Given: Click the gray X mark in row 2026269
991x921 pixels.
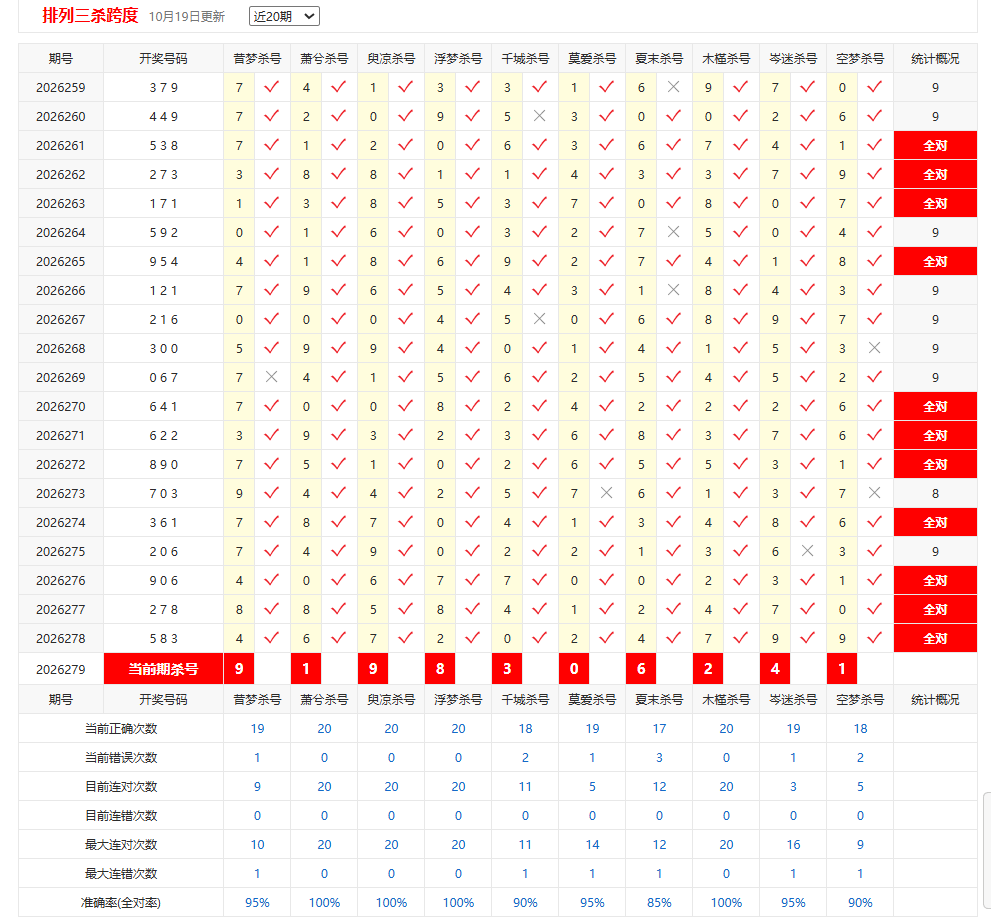Looking at the screenshot, I should pyautogui.click(x=272, y=377).
